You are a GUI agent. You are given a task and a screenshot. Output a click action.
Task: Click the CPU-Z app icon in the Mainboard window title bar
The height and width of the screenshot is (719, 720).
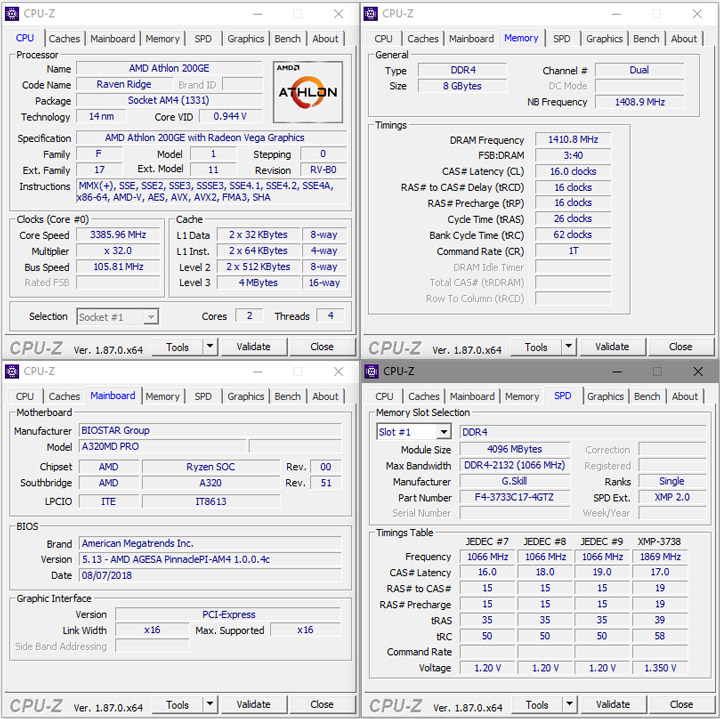tap(12, 371)
